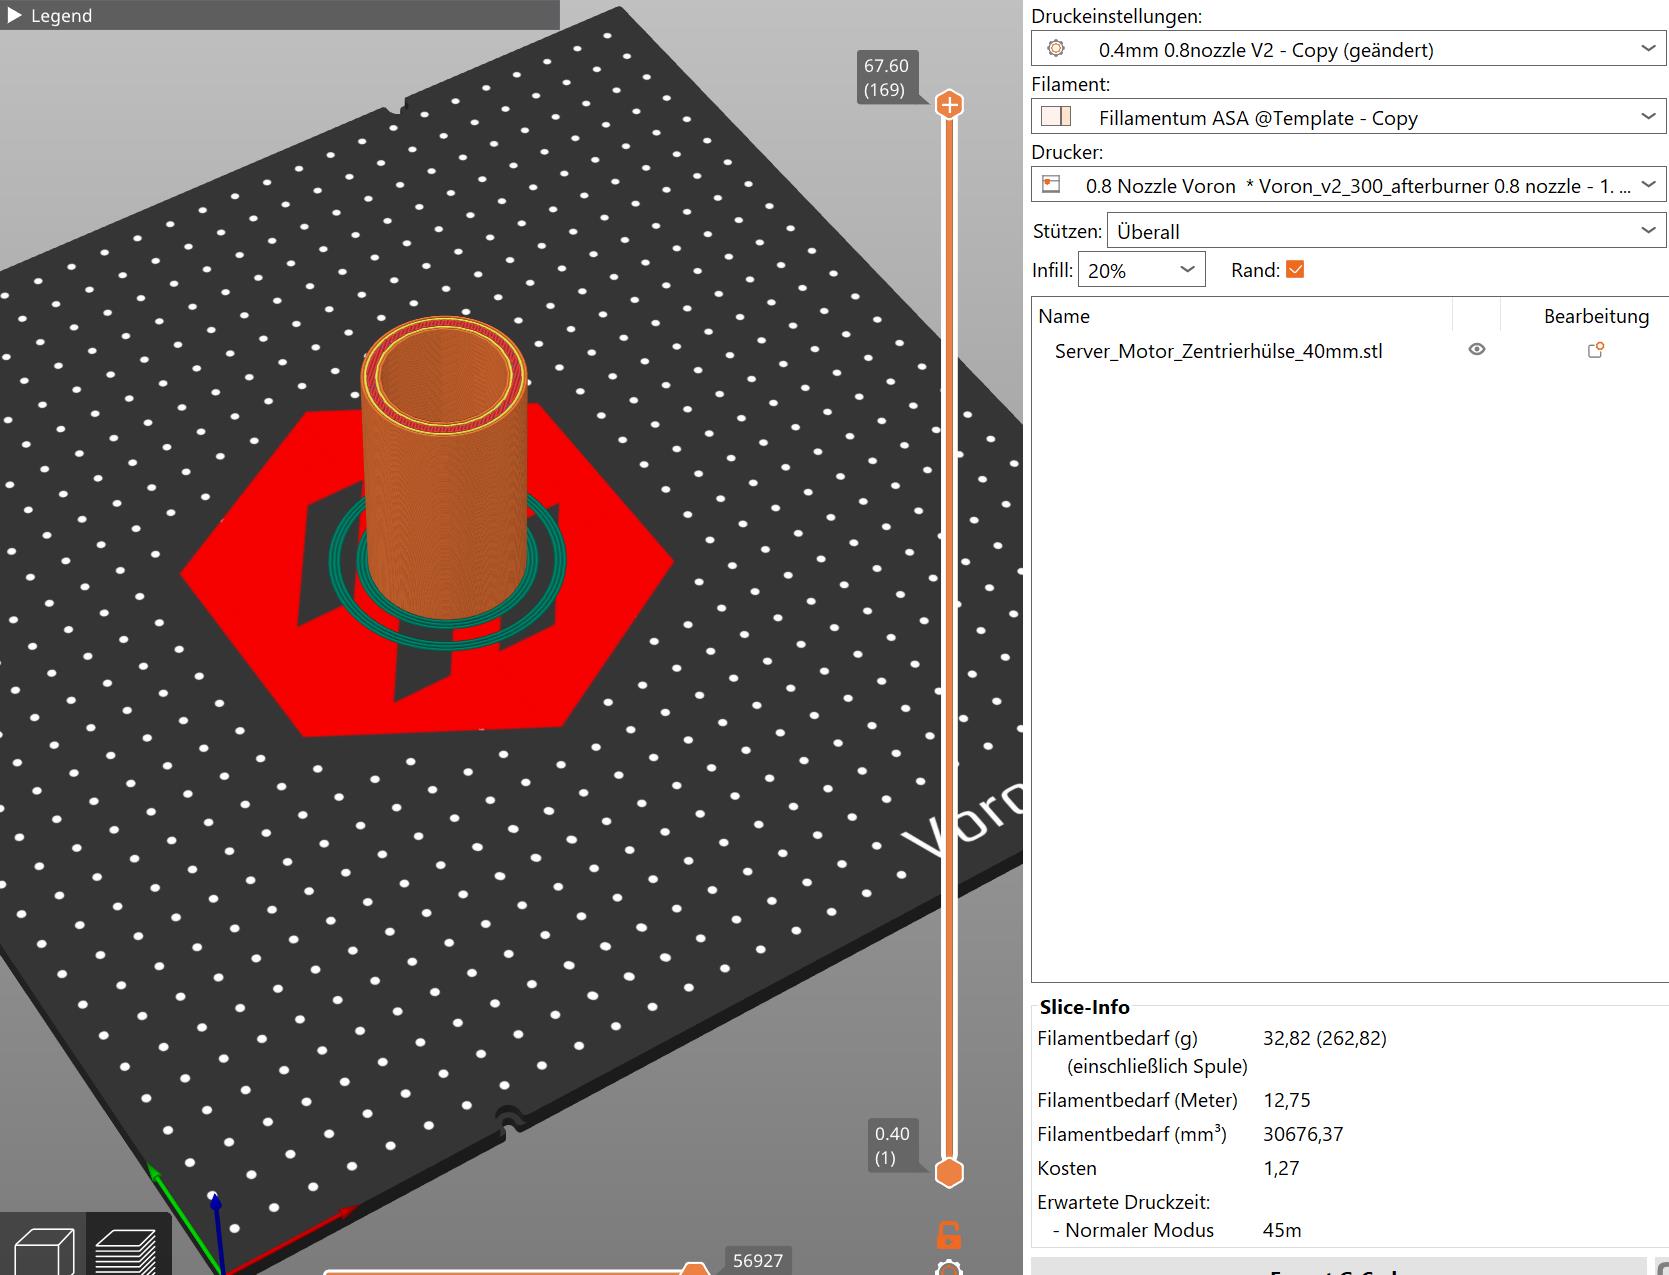Open the Infill 20% dropdown
The height and width of the screenshot is (1275, 1669).
pos(1141,270)
